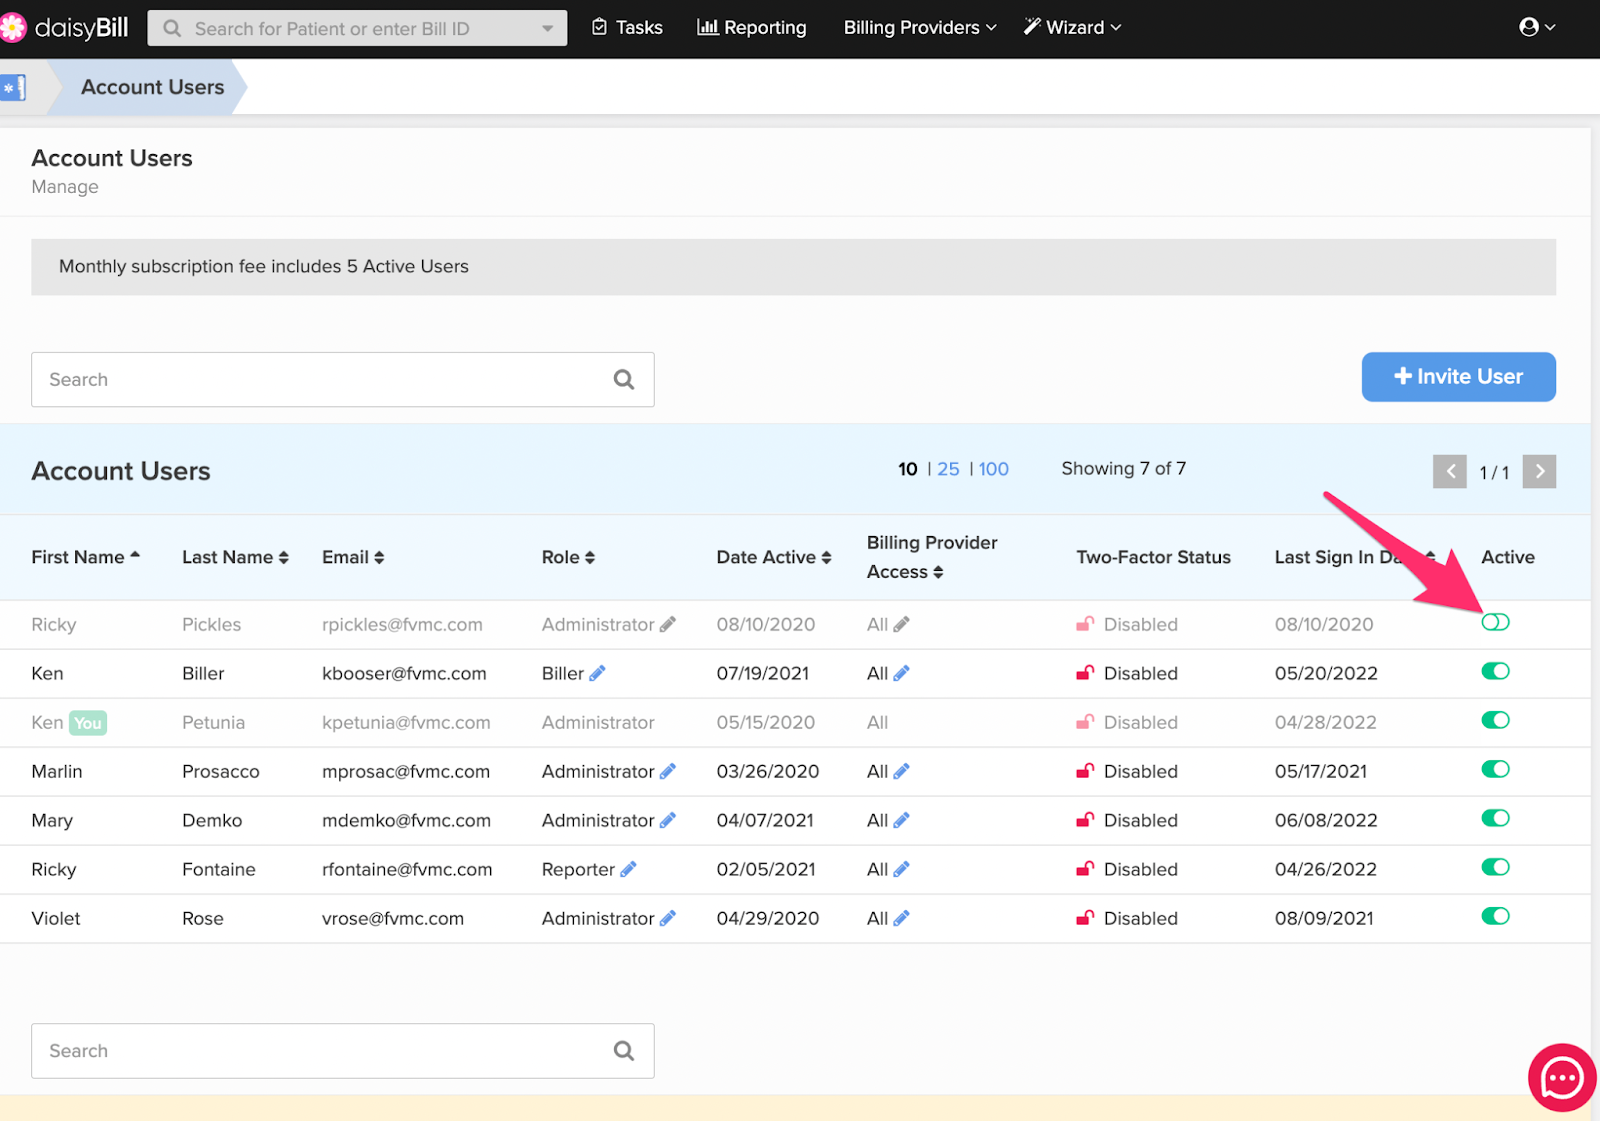Open the user account icon top right

pos(1531,27)
